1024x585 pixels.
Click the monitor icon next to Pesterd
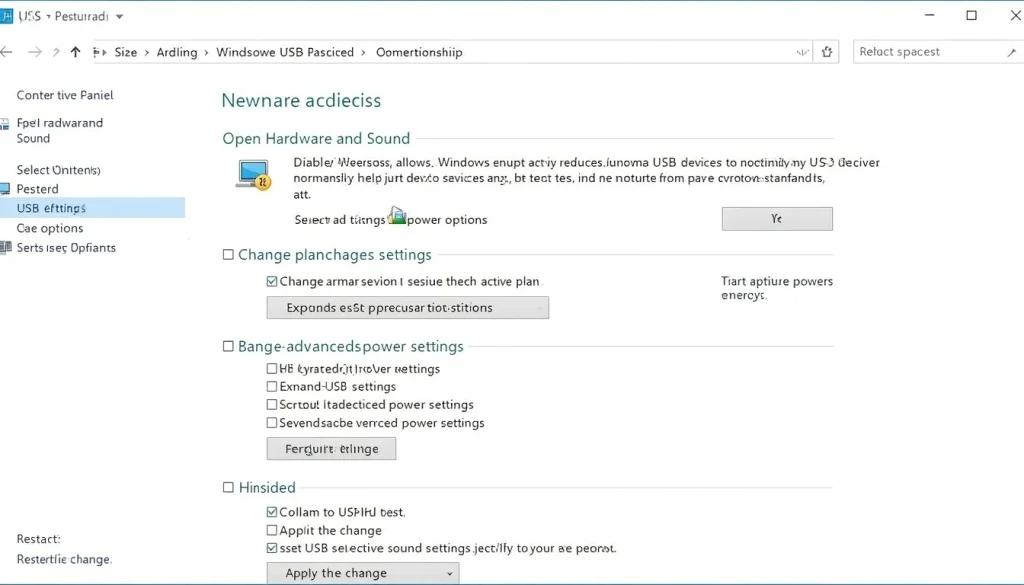(5, 189)
